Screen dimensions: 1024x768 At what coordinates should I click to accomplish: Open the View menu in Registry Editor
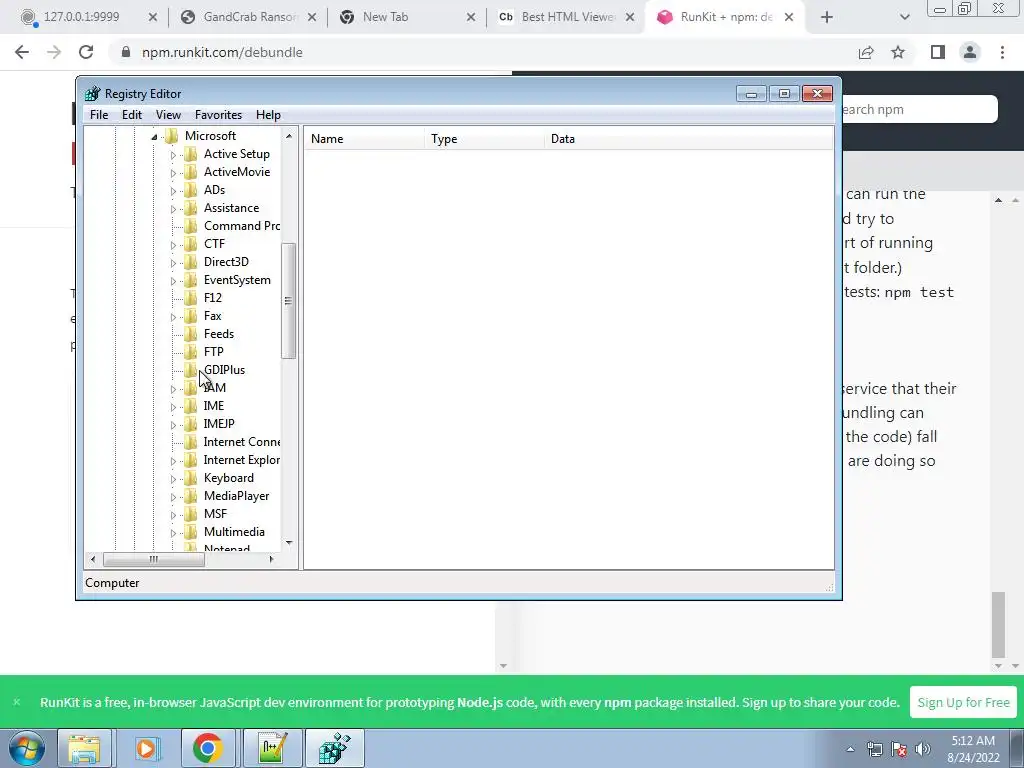tap(168, 115)
